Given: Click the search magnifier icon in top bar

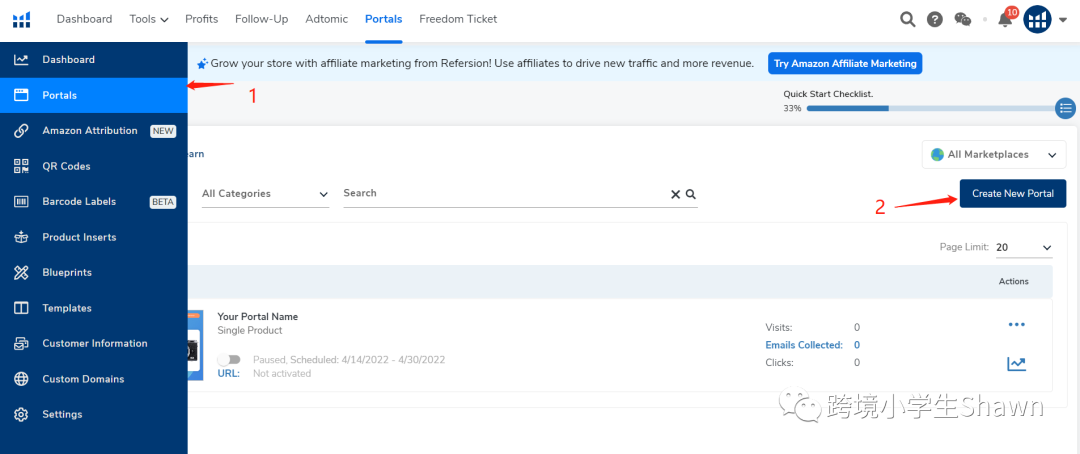Looking at the screenshot, I should [907, 19].
